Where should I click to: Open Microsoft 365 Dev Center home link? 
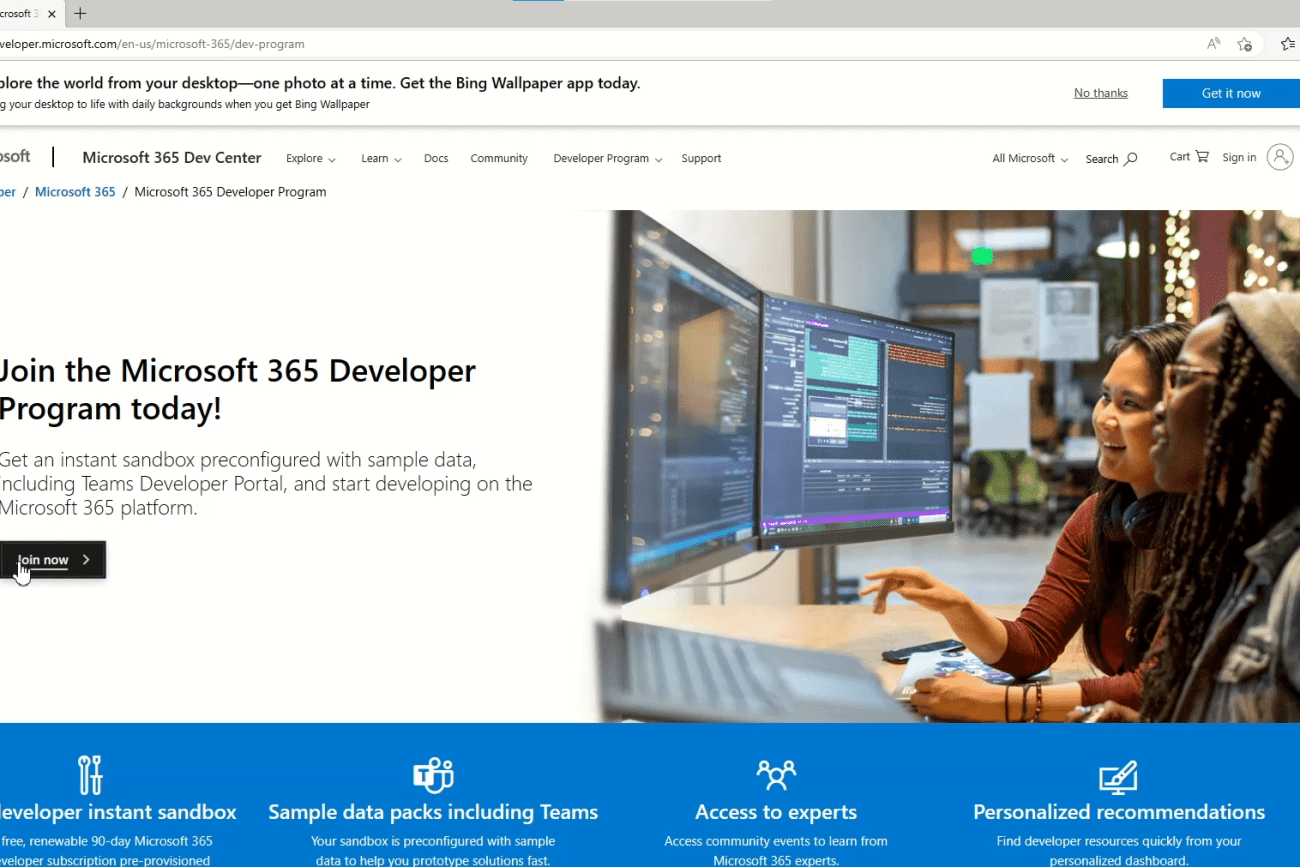click(x=172, y=158)
